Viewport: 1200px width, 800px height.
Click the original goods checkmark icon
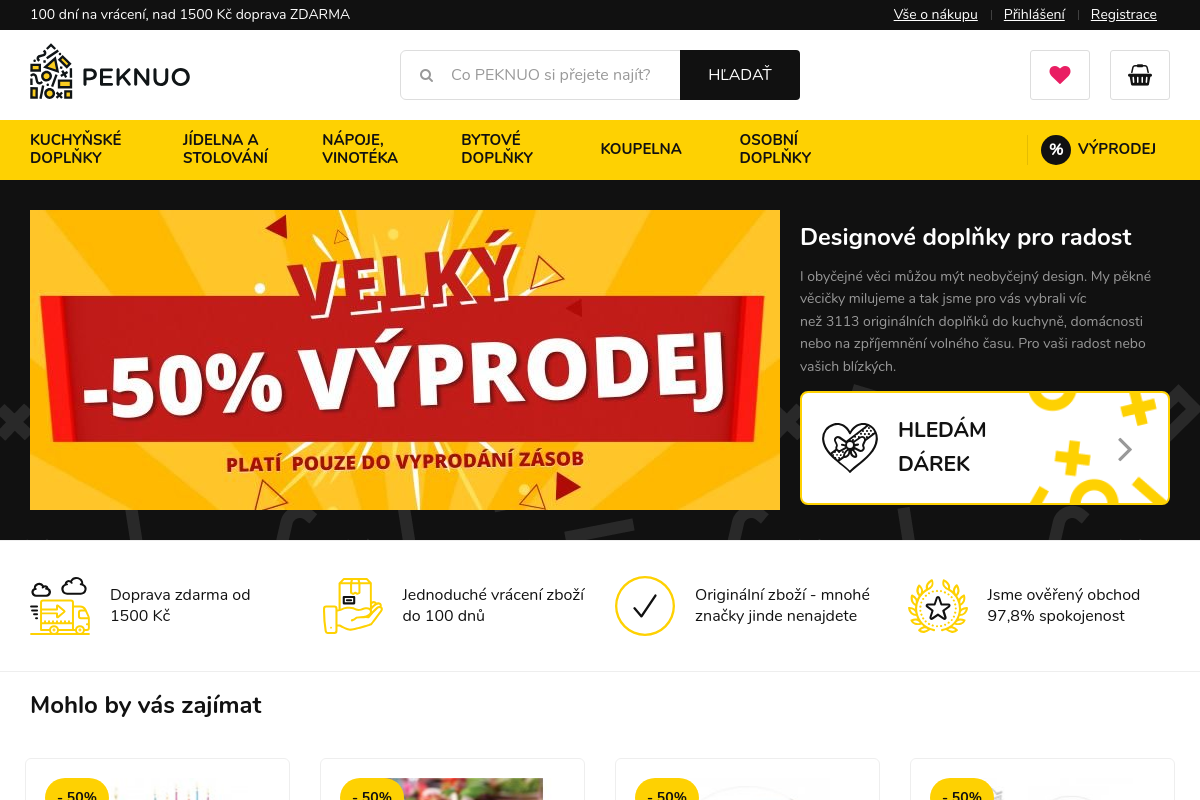pyautogui.click(x=645, y=606)
